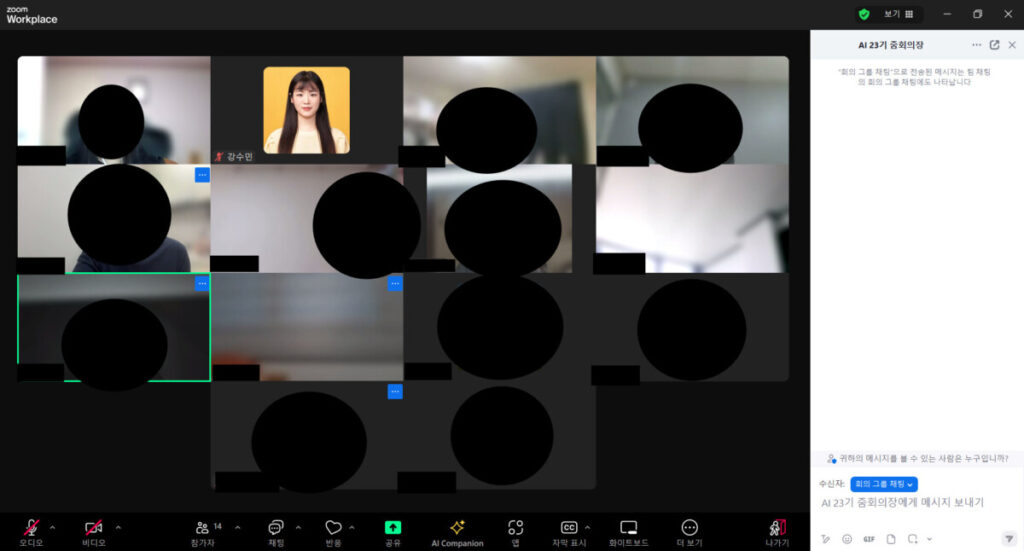Open the 참가자 participants panel
This screenshot has width=1024, height=551.
click(x=202, y=528)
